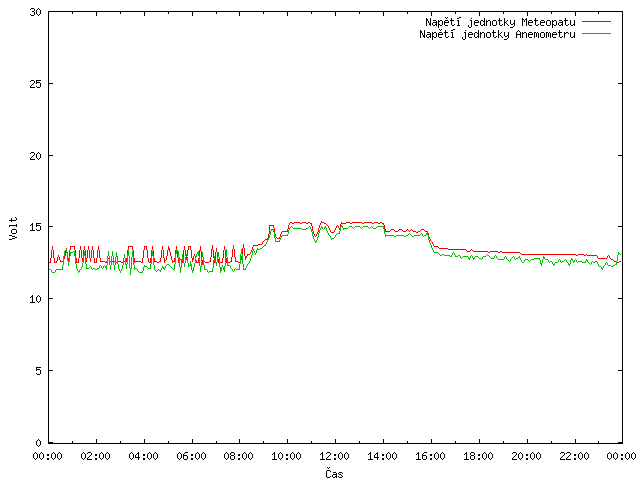
Task: Click the green legend line sample
Action: (x=596, y=33)
